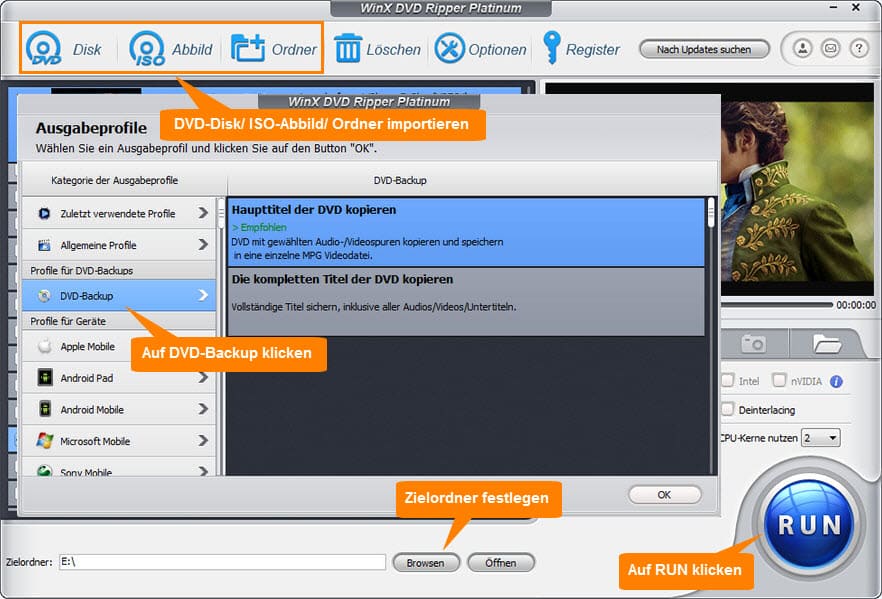Expand Zuletzt verwendete Profile category
Viewport: 882px width, 599px height.
pyautogui.click(x=118, y=213)
